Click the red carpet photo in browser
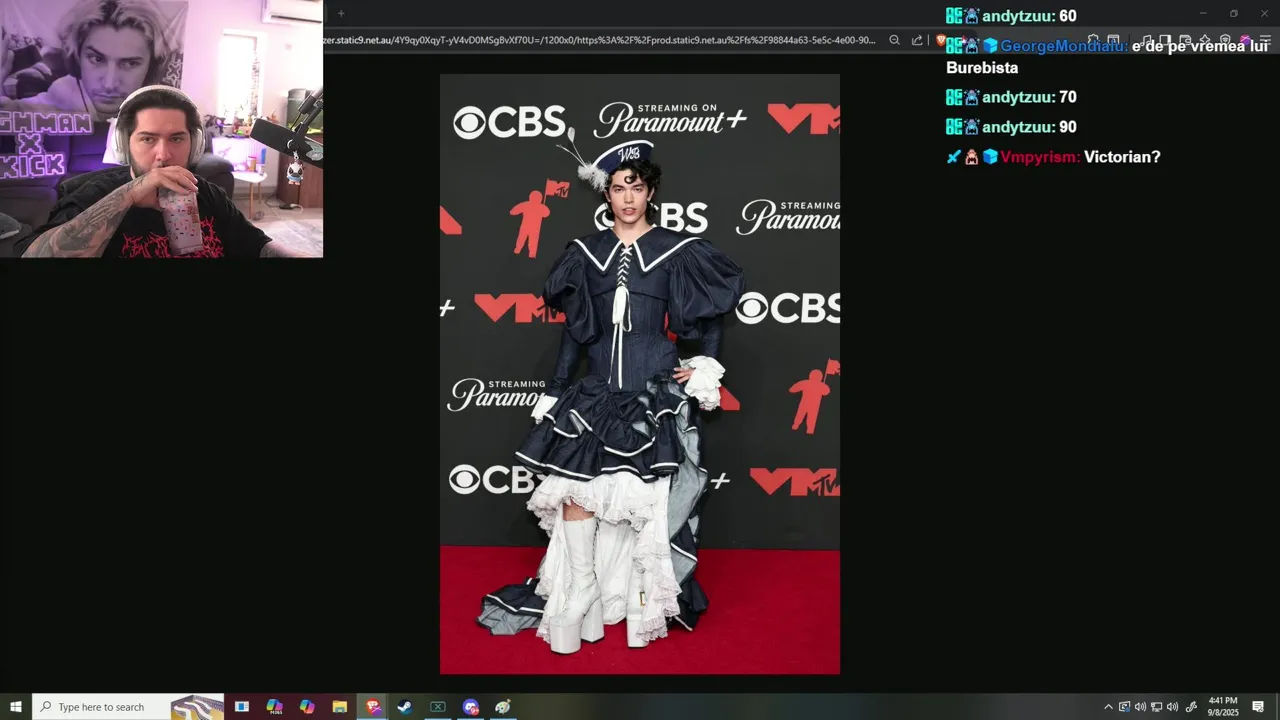 (x=640, y=374)
